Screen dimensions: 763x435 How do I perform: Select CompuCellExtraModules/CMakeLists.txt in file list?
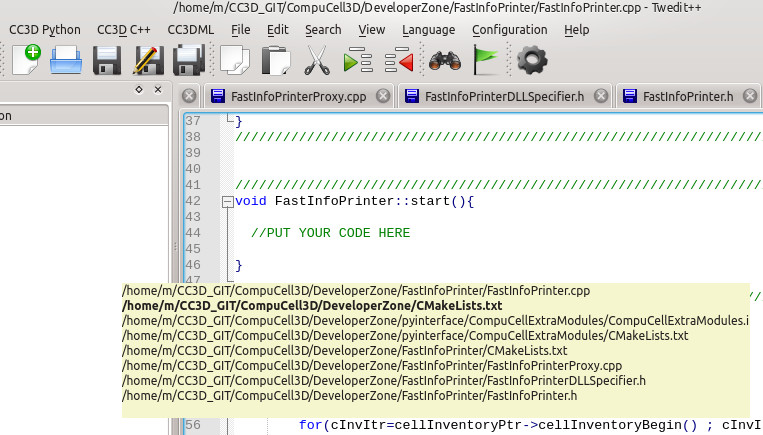tap(405, 335)
